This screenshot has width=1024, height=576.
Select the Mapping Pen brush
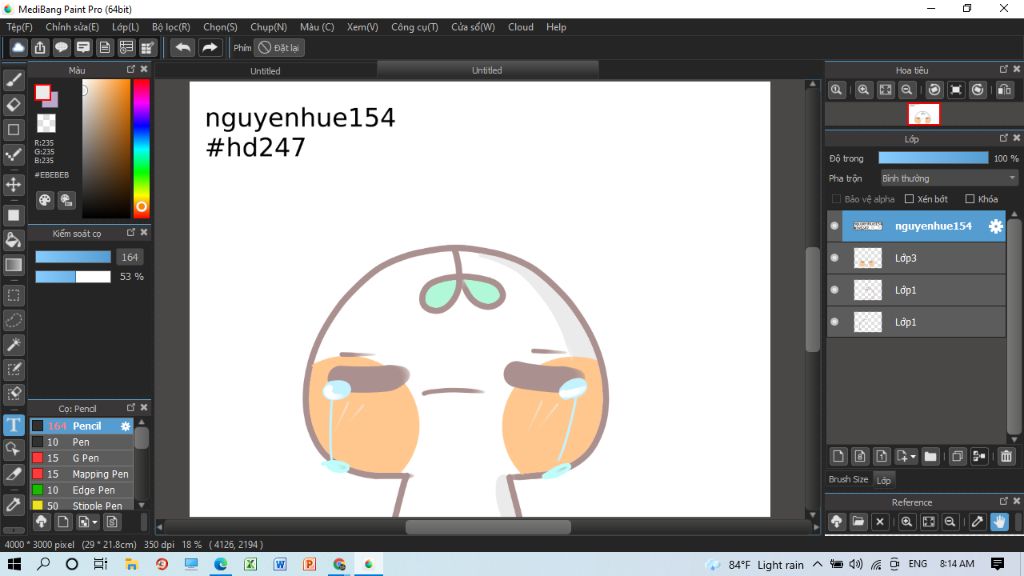(x=82, y=474)
